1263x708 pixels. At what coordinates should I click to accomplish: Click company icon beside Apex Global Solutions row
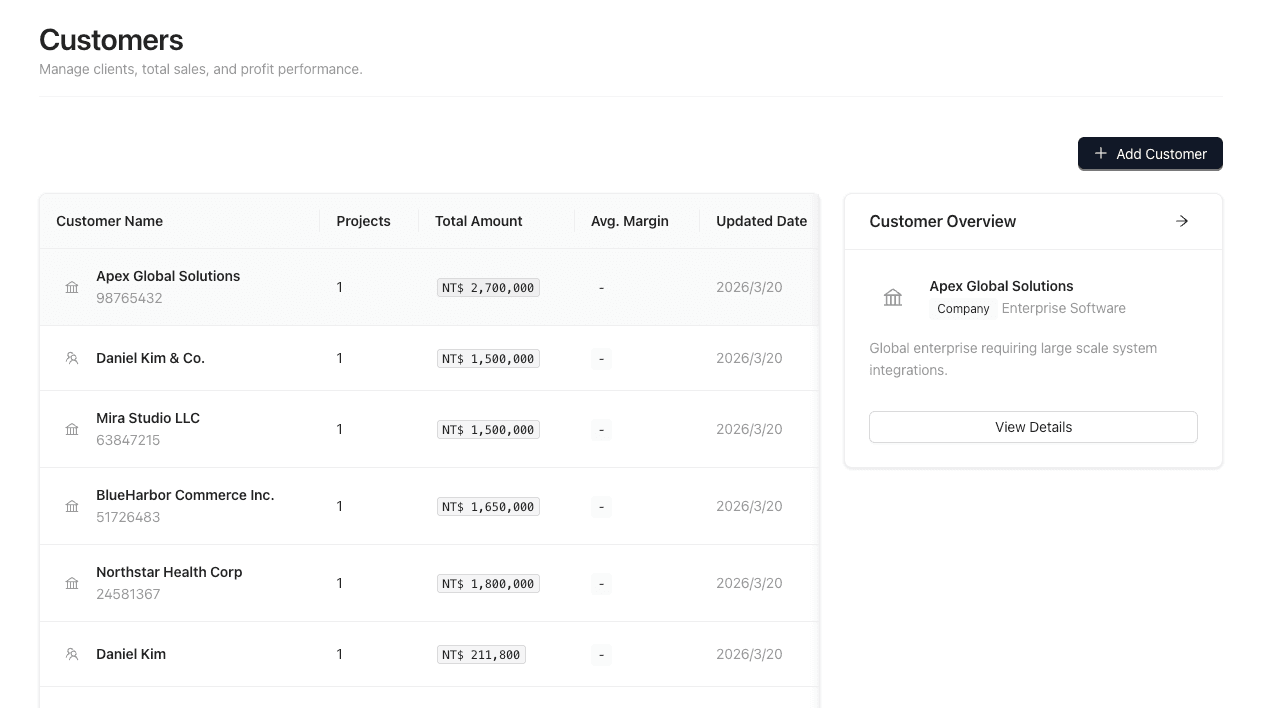(x=72, y=287)
